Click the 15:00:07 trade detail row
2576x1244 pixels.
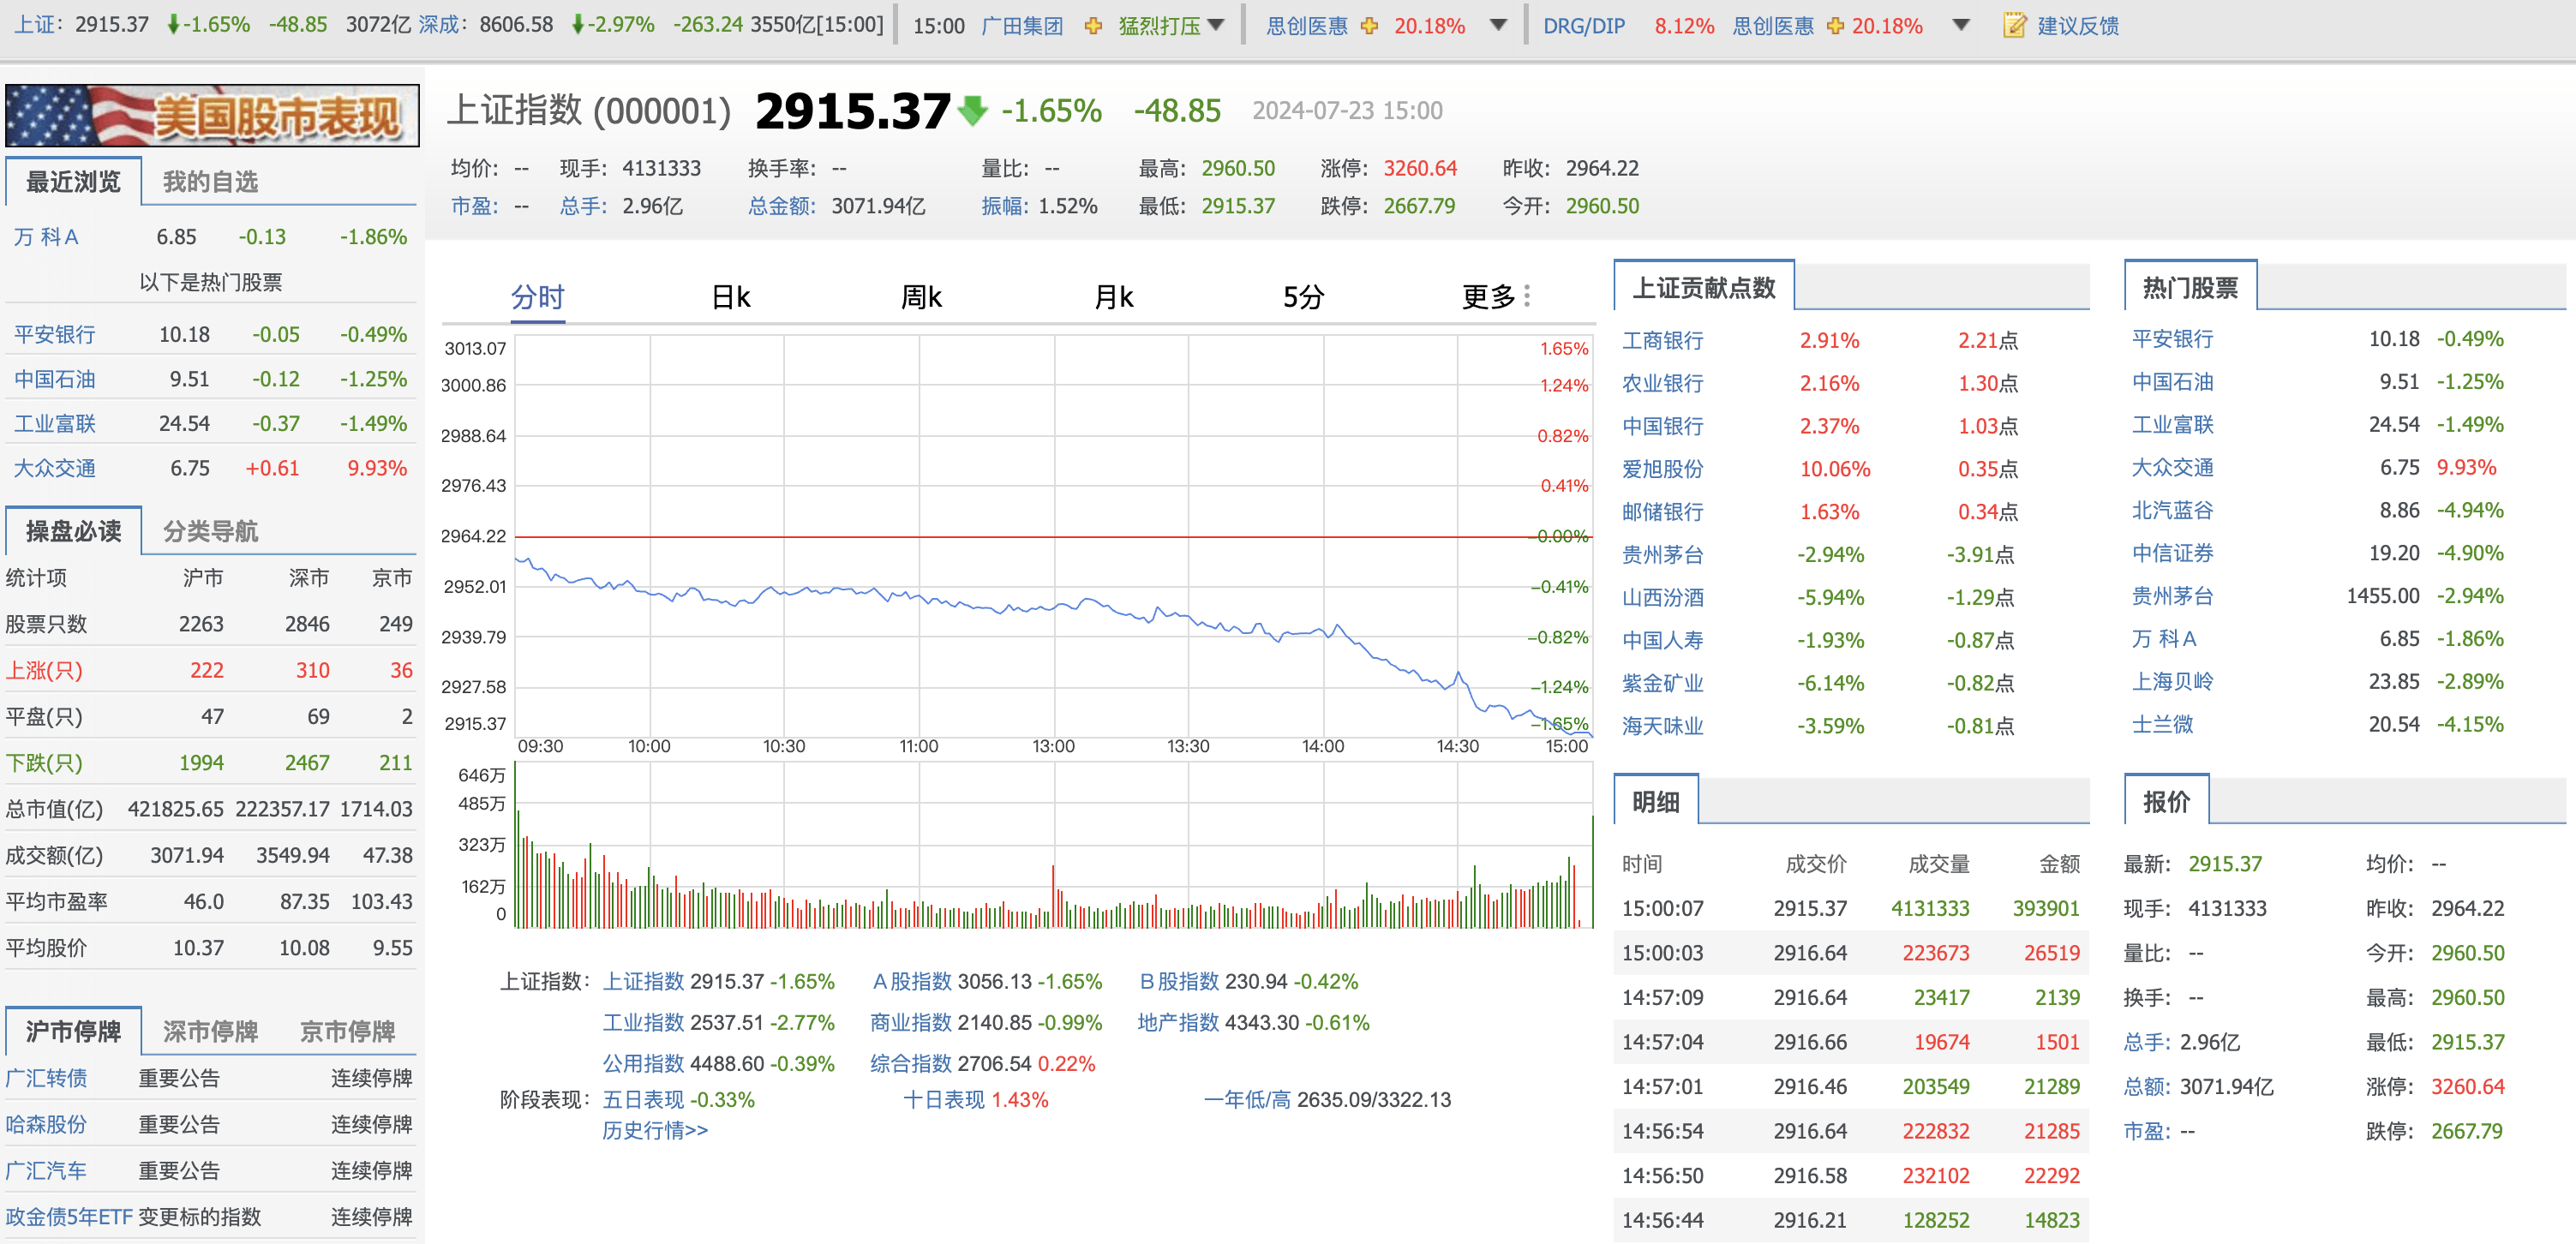[x=1850, y=908]
